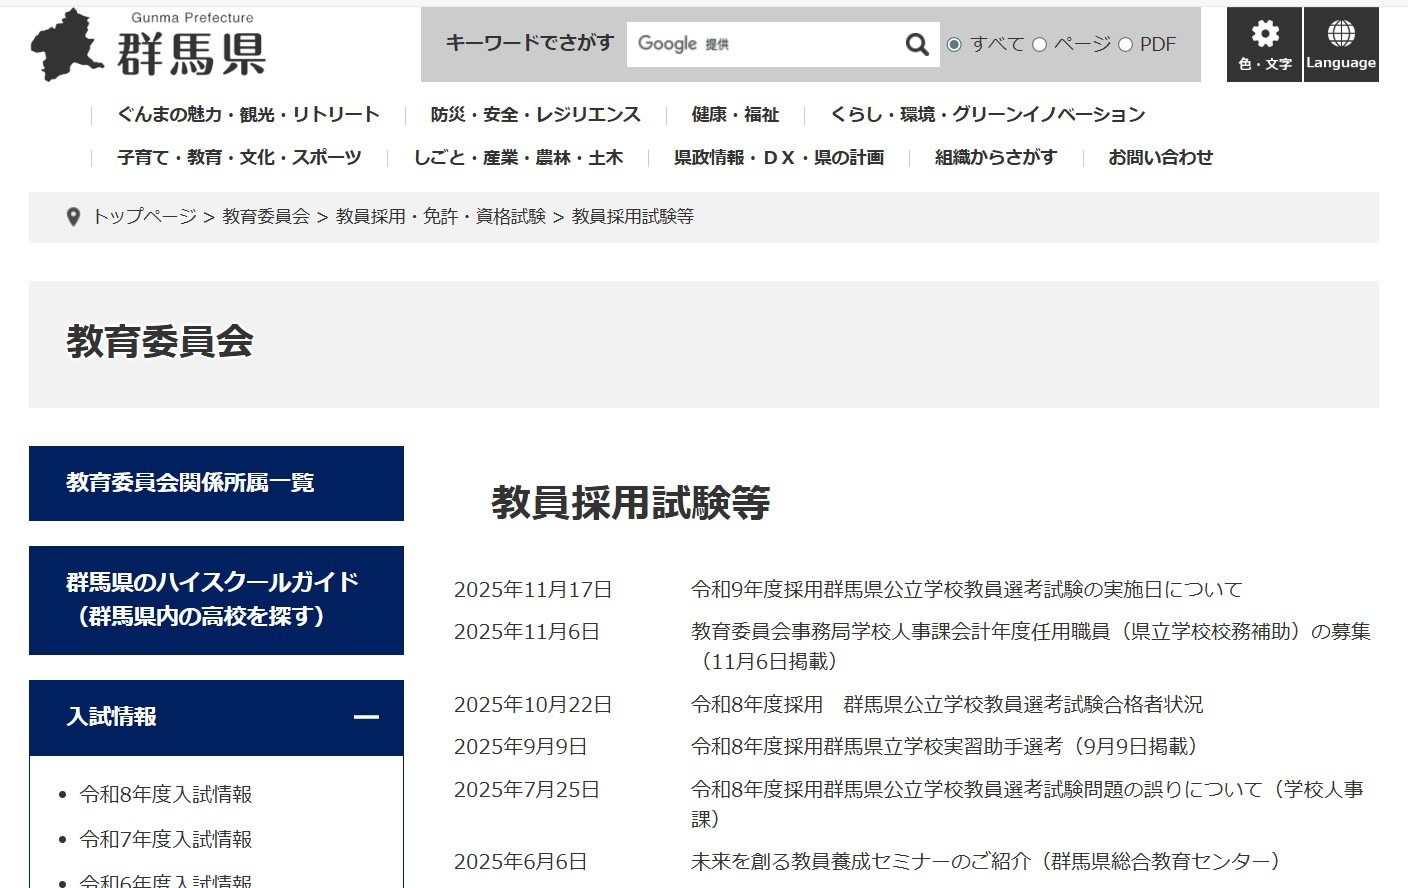Viewport: 1408px width, 888px height.
Task: Collapse the 入試情報 section with minus icon
Action: tap(366, 717)
